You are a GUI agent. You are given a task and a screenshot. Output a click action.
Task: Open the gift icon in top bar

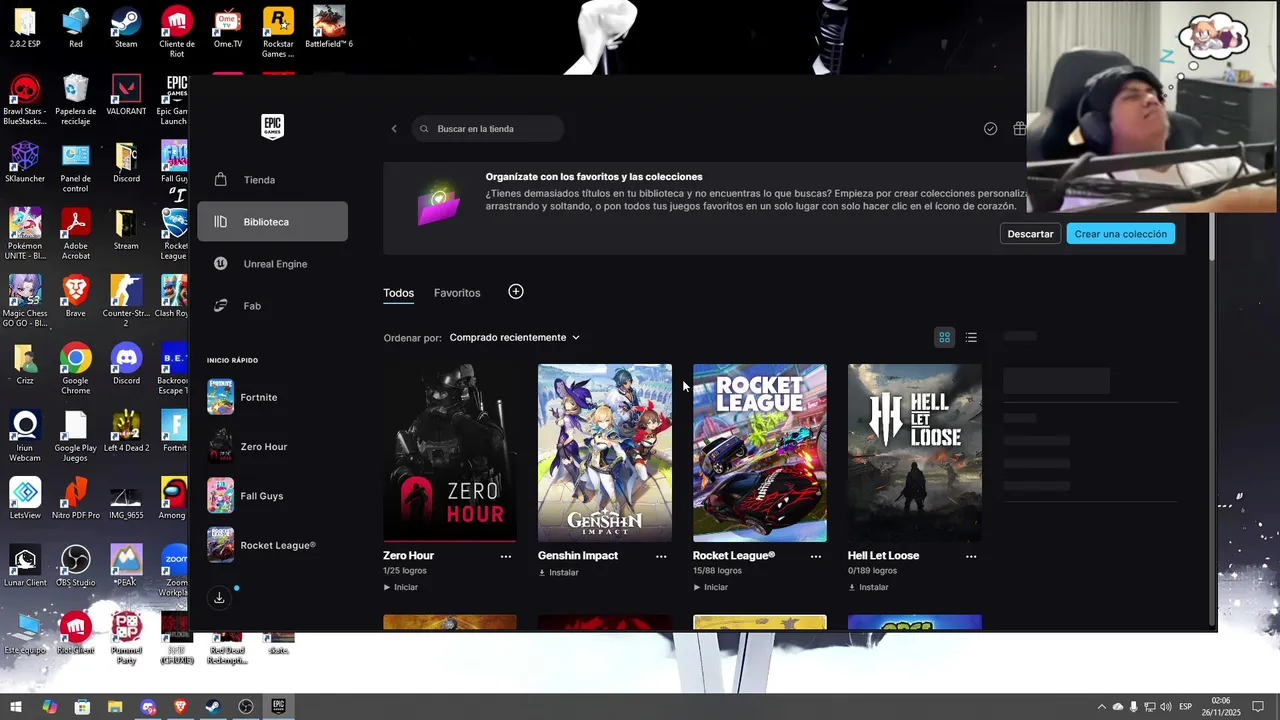coord(1019,129)
